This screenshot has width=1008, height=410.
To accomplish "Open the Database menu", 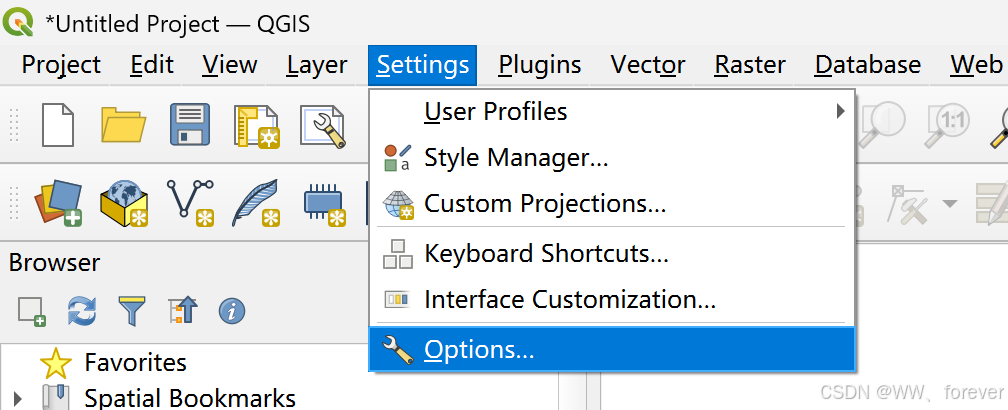I will pos(868,65).
